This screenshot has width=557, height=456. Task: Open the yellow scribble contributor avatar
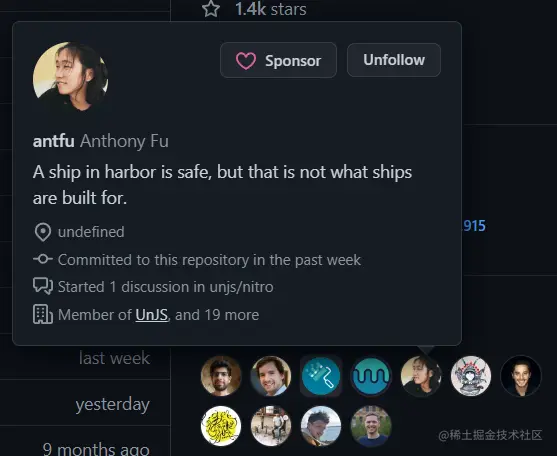point(221,426)
